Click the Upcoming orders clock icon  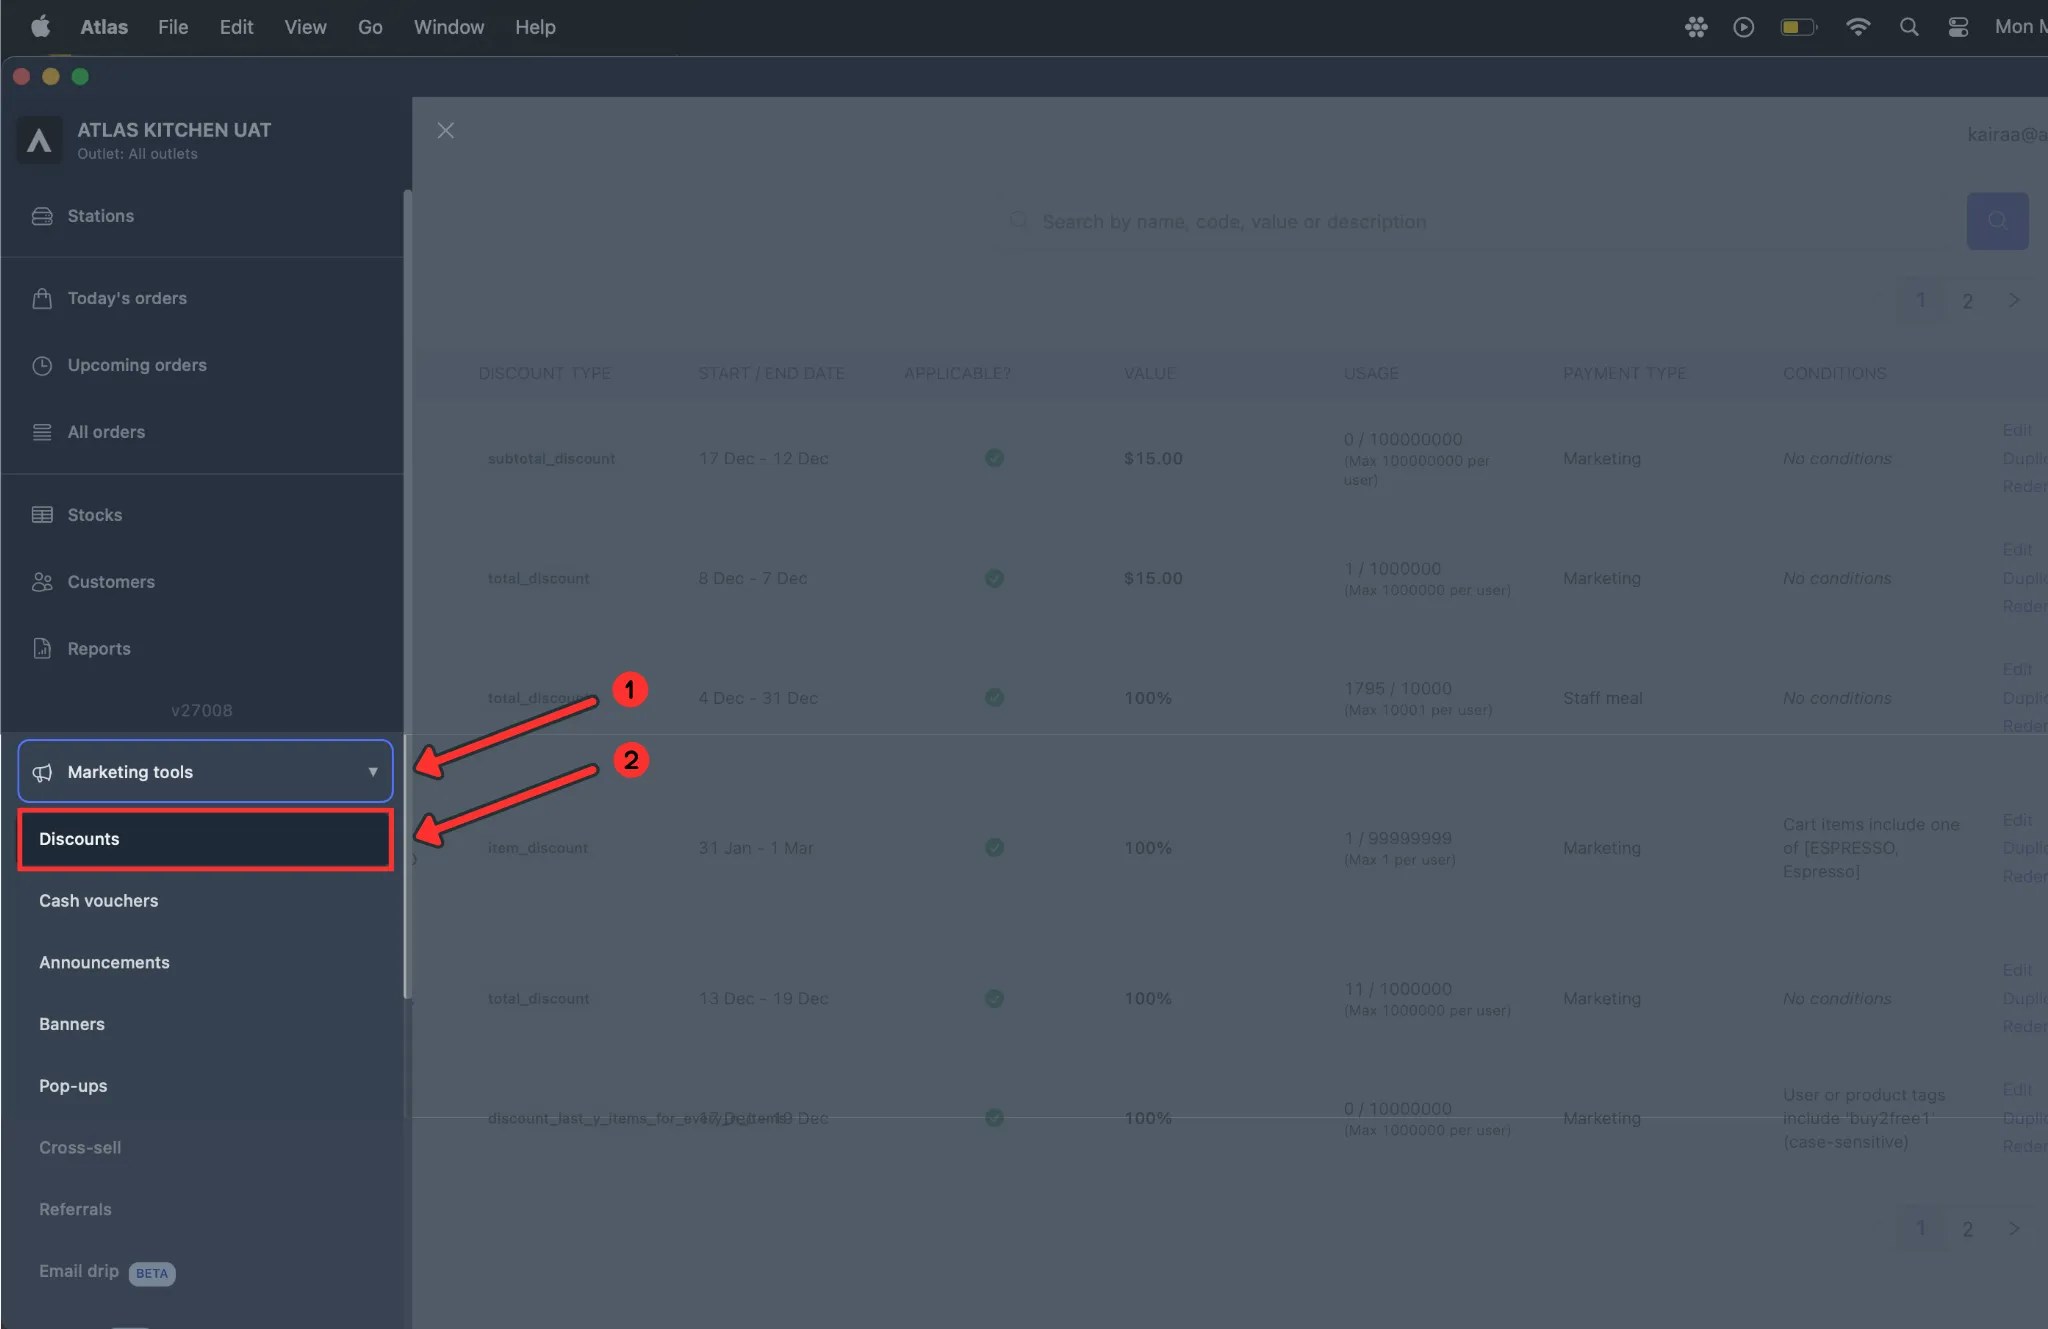coord(42,365)
